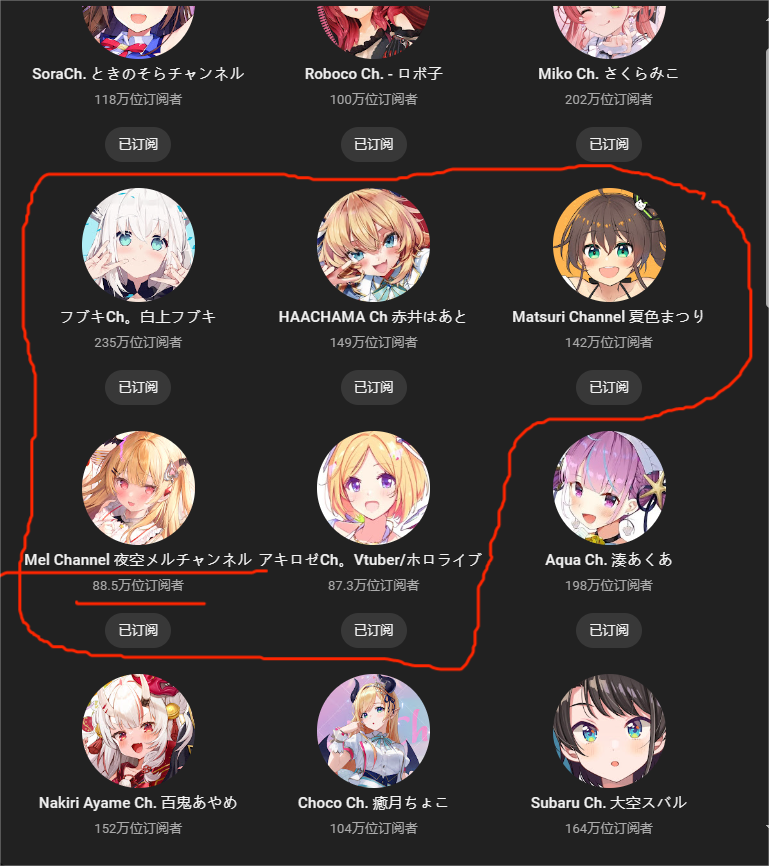Image resolution: width=769 pixels, height=866 pixels.
Task: Open the Subaru Ch. 大空スバル avatar
Action: pyautogui.click(x=609, y=731)
